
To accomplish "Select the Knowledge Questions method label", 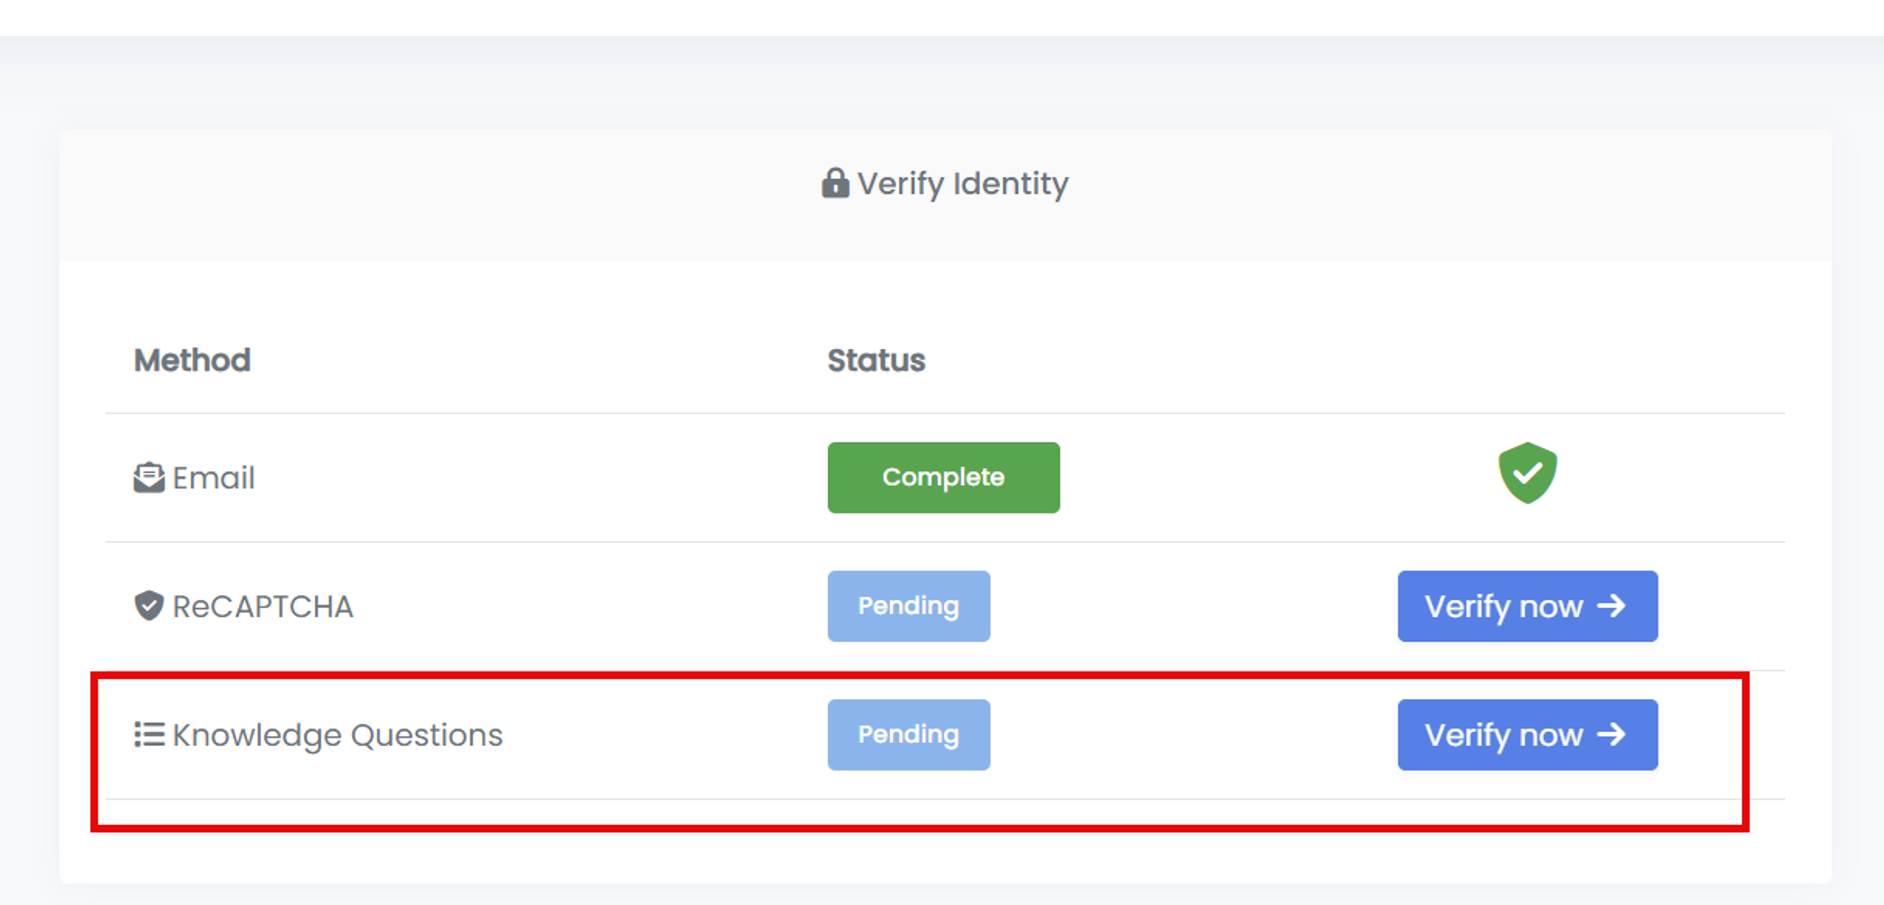I will point(337,735).
